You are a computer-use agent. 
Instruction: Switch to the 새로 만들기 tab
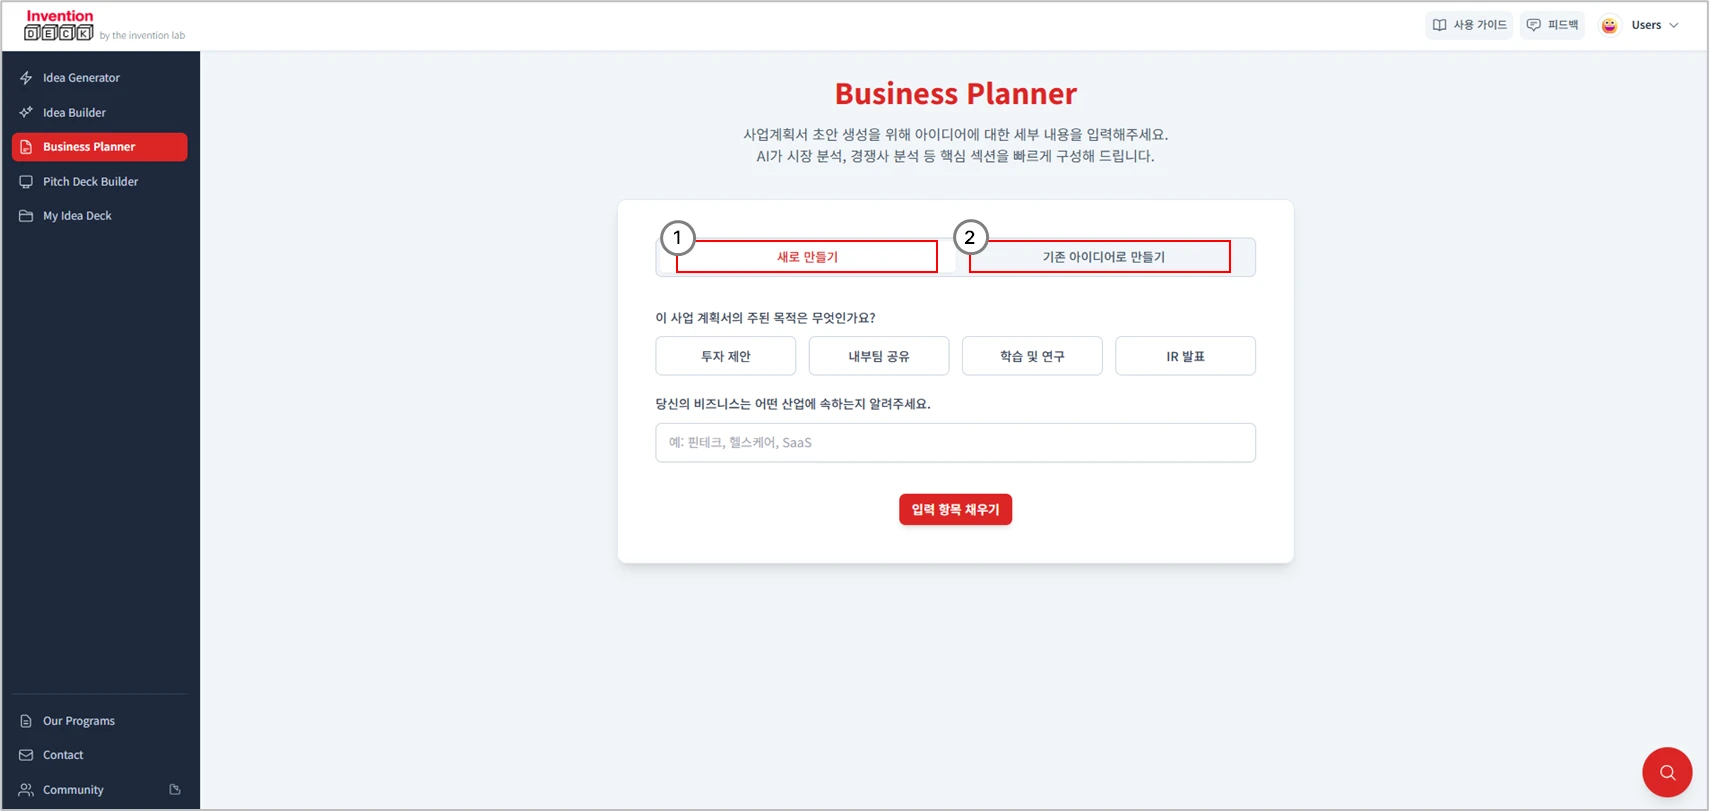[x=807, y=257]
